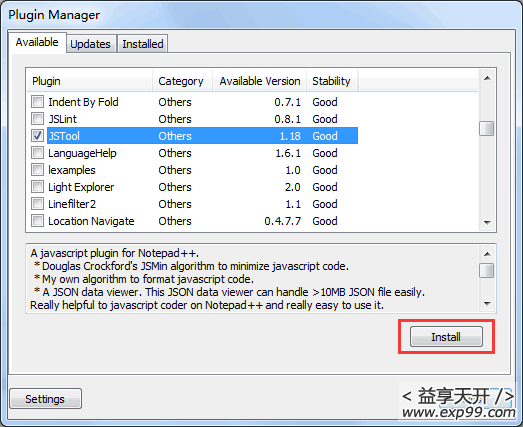
Task: Click description box scroll down arrow
Action: (x=487, y=304)
